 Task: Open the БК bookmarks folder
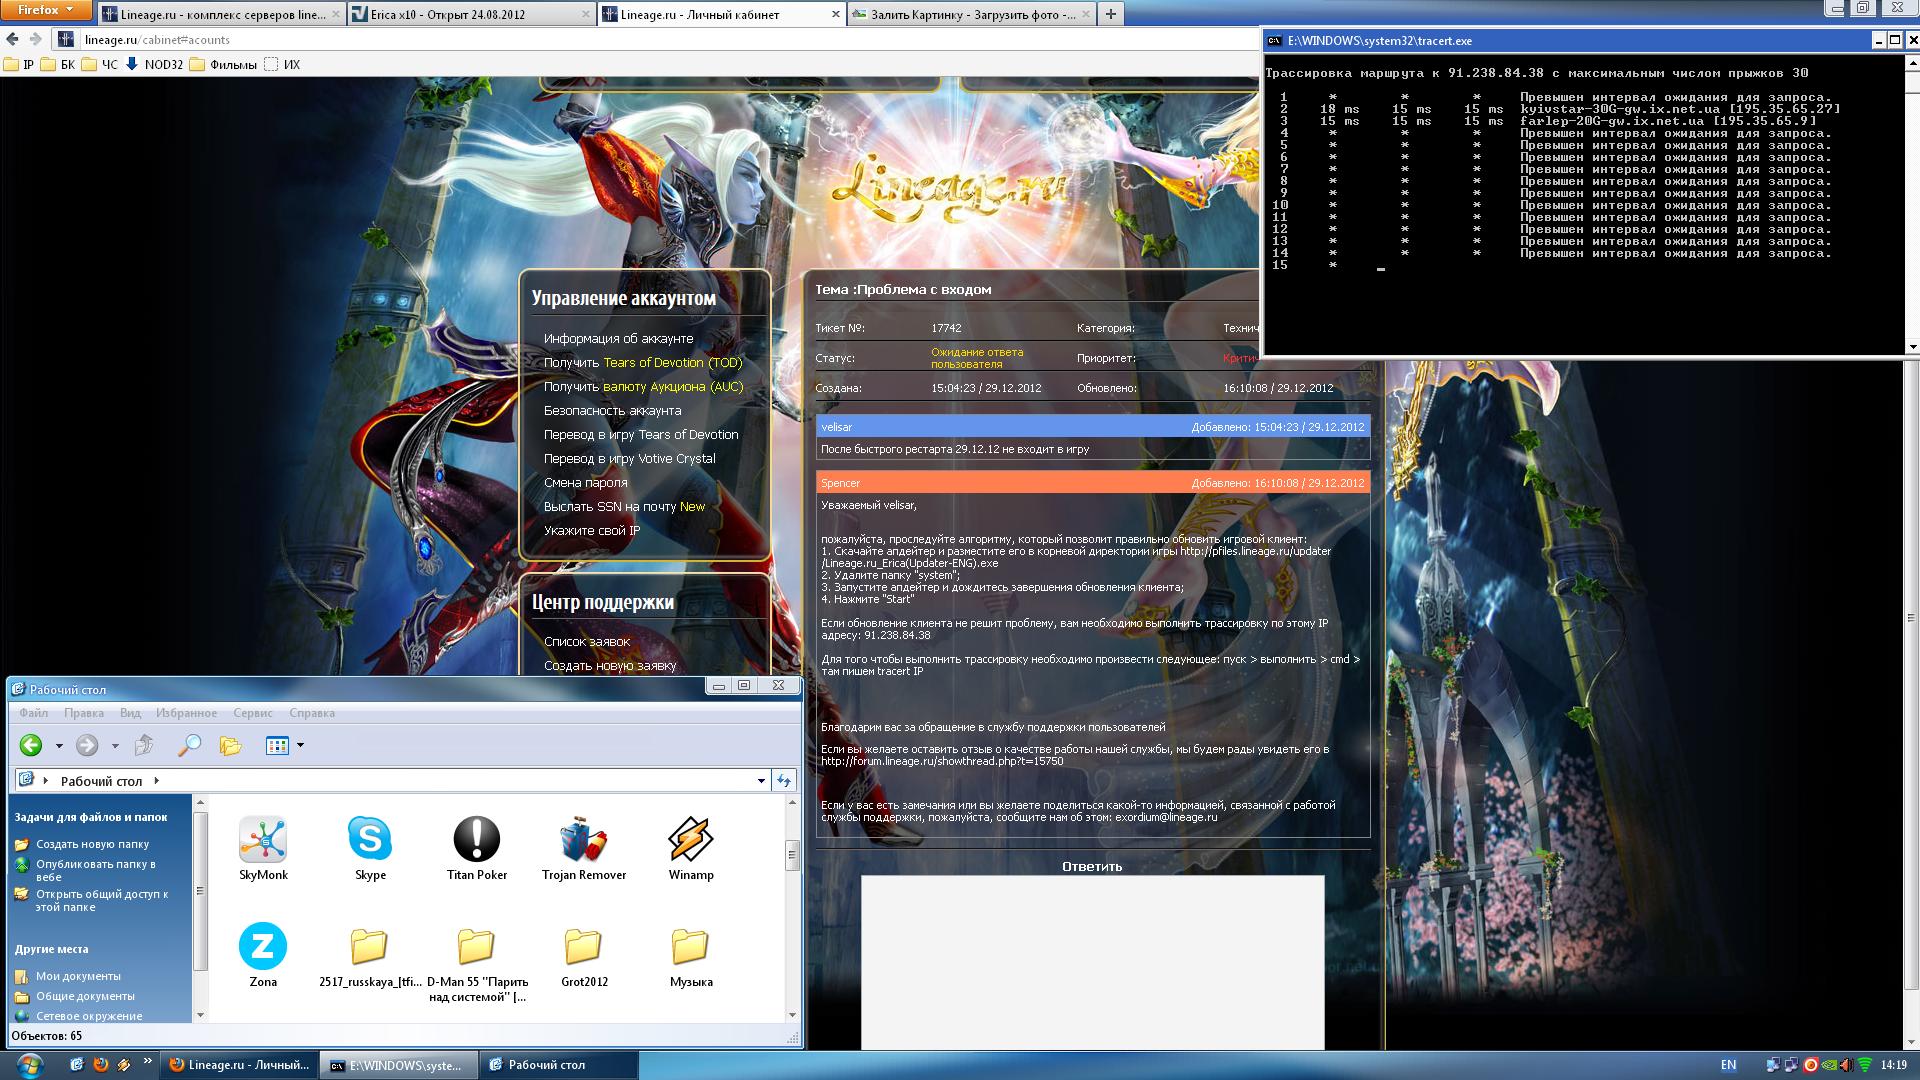coord(58,65)
